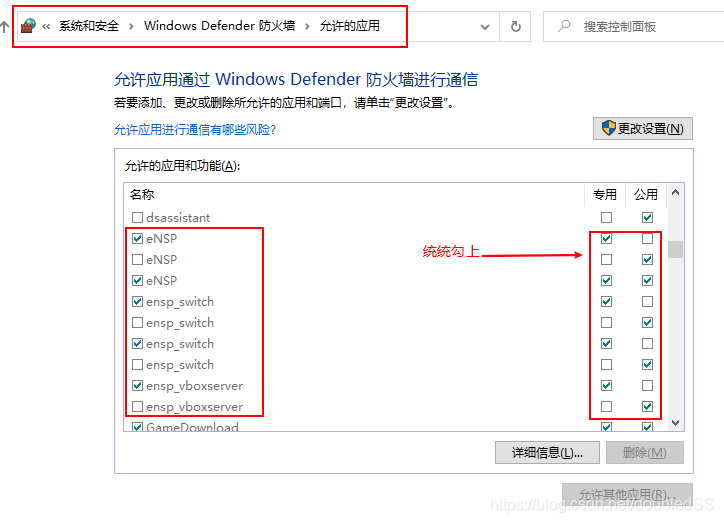
Task: Click the list scrollbar down arrow
Action: [676, 422]
